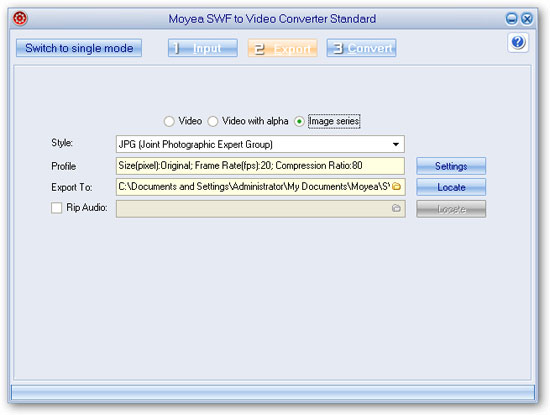The height and width of the screenshot is (415, 550).
Task: Click the blue Locate button for export path
Action: pos(451,187)
